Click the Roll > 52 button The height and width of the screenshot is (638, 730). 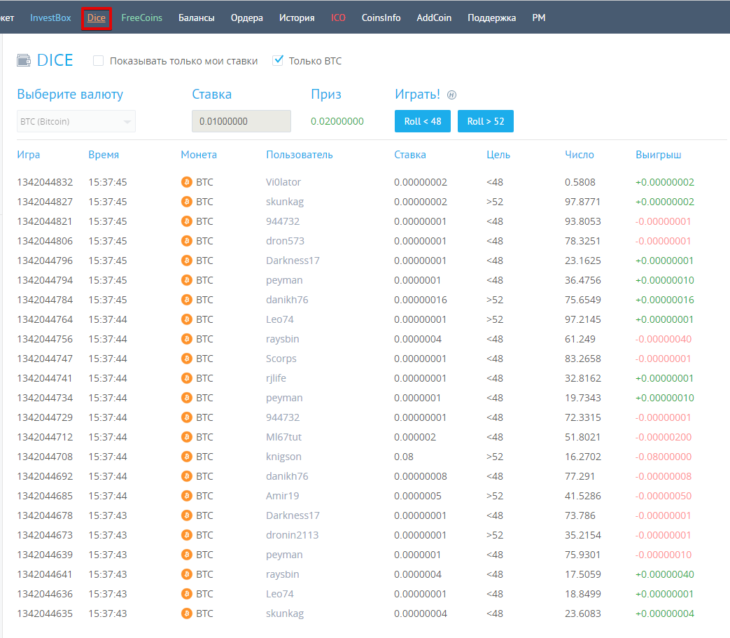point(486,121)
